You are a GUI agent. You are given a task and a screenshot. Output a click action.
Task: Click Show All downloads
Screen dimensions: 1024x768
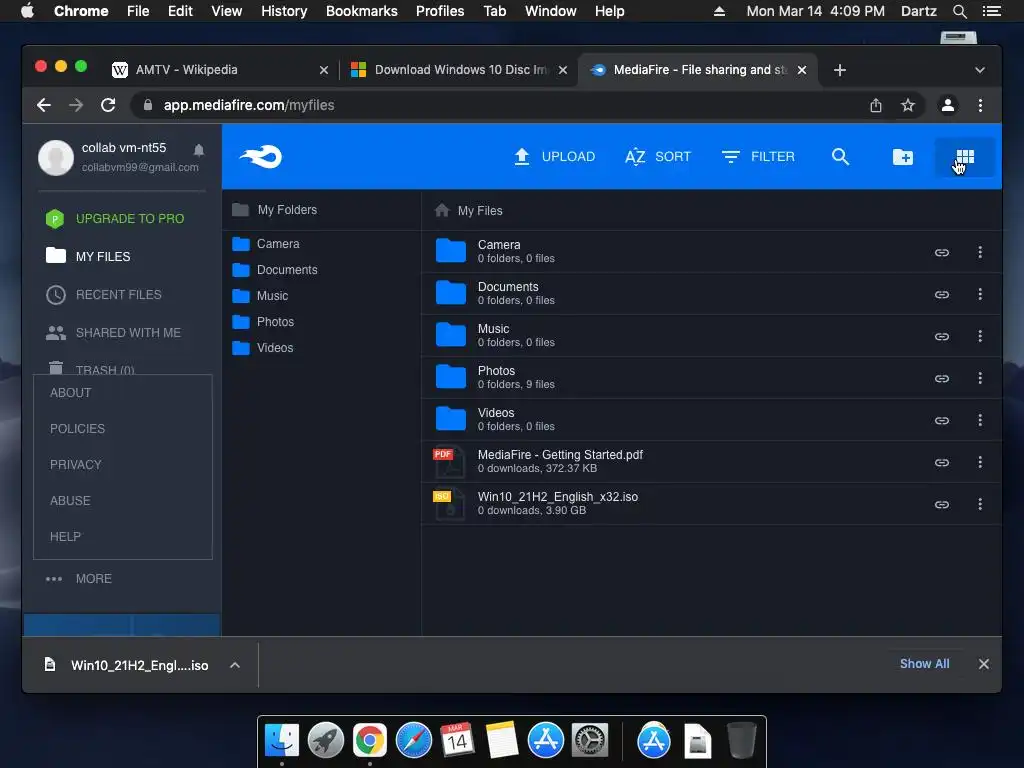924,664
